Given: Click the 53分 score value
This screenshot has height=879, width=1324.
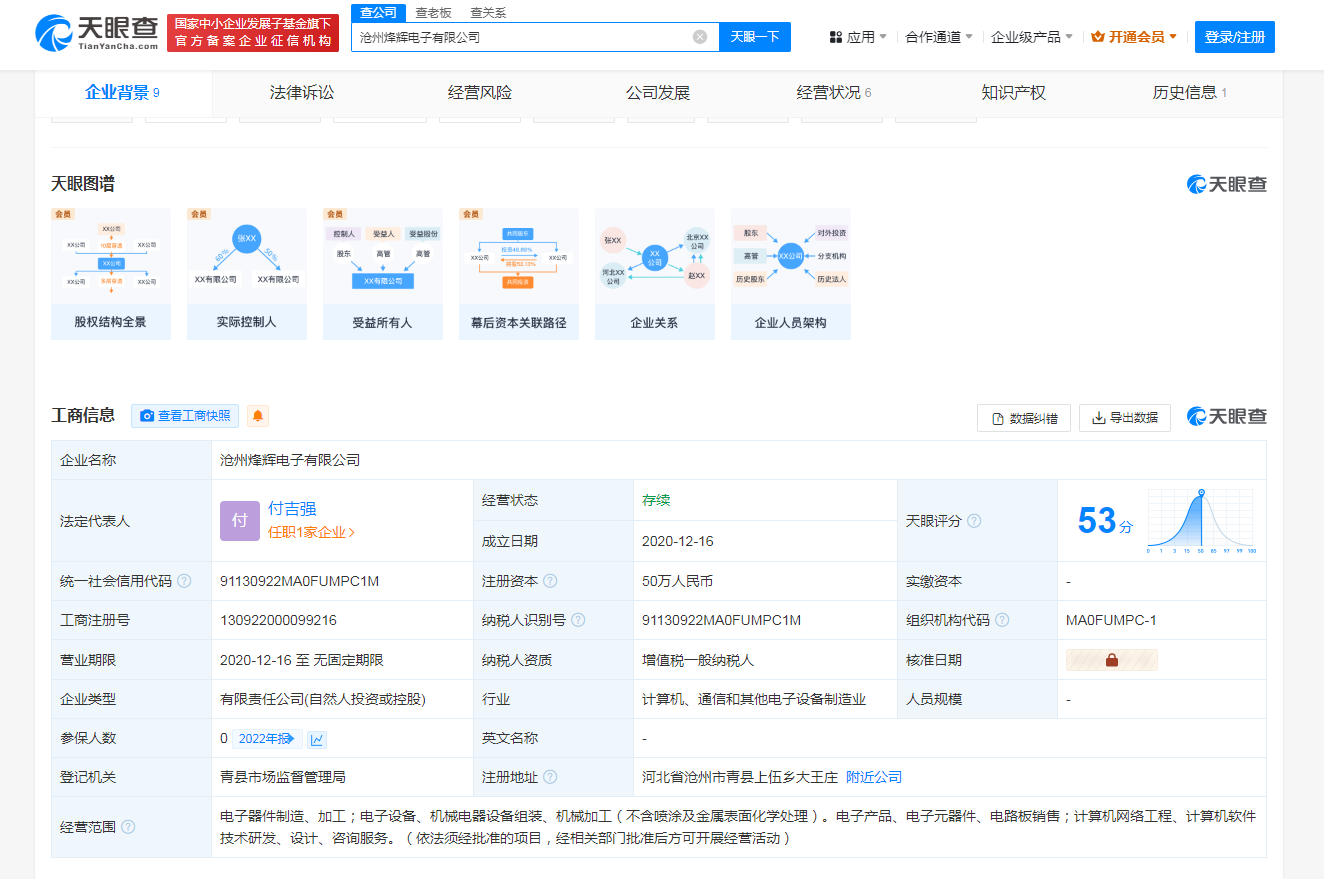Looking at the screenshot, I should point(1105,521).
